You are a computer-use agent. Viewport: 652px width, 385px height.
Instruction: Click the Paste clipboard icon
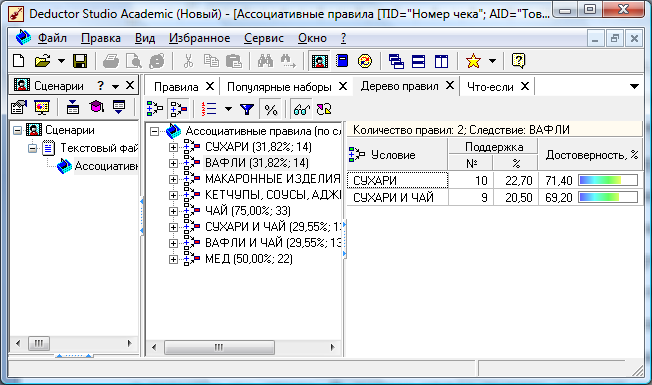(x=234, y=61)
